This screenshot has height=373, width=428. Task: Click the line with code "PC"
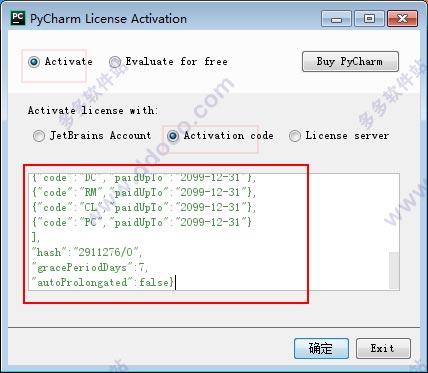[142, 222]
